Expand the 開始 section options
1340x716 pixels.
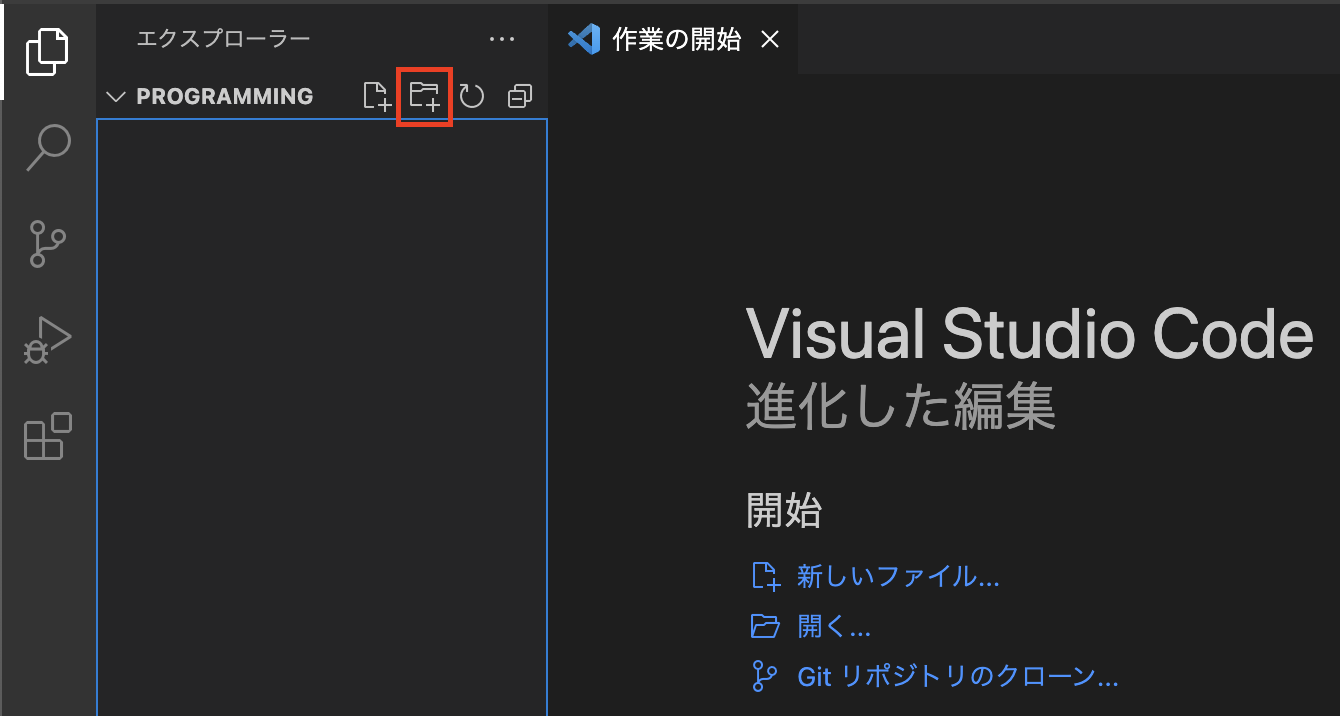tap(783, 511)
